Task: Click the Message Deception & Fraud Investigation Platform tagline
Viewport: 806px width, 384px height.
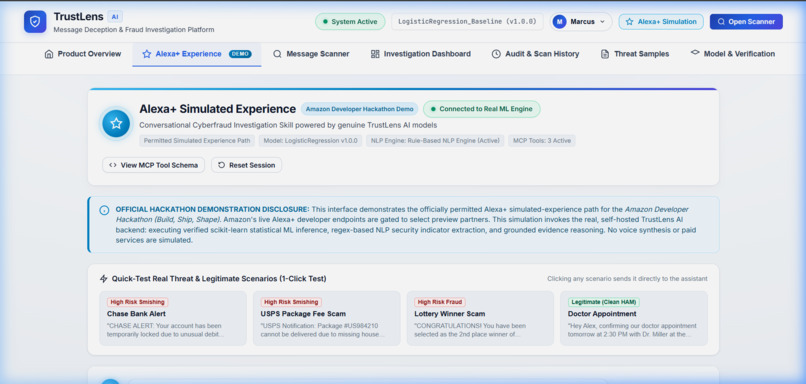Action: coord(134,30)
